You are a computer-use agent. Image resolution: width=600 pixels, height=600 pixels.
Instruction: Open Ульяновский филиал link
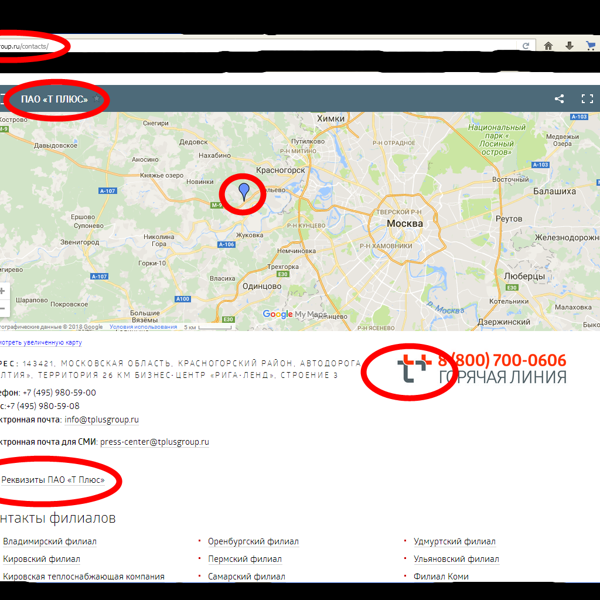pos(457,559)
